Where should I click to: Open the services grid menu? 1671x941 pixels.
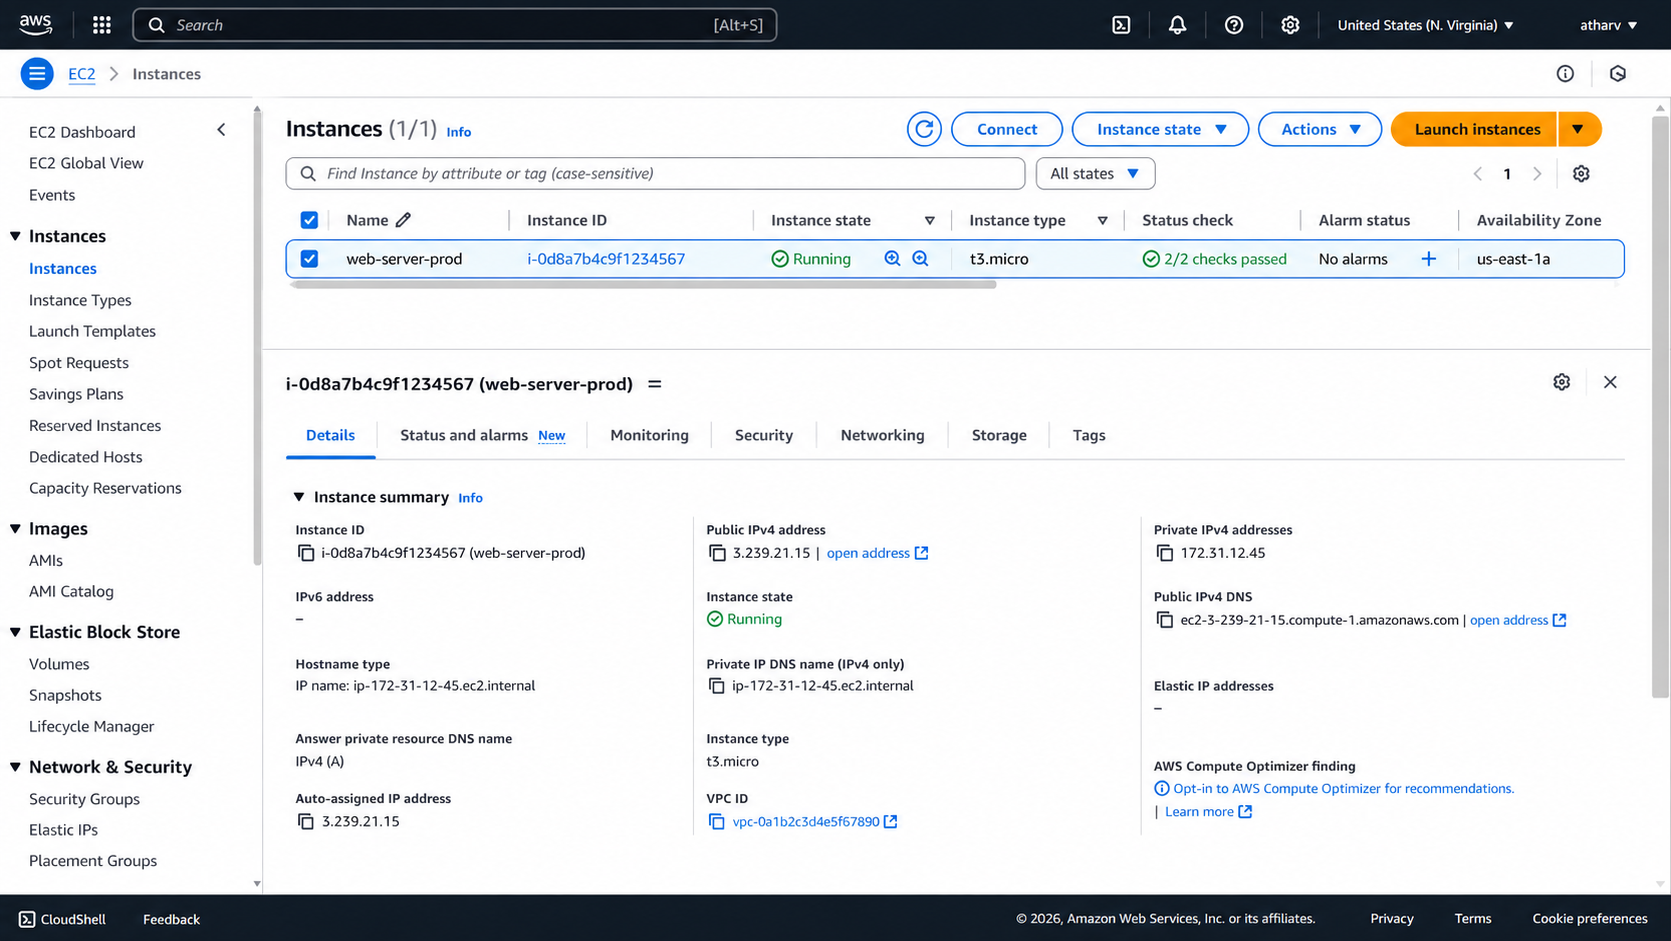[x=102, y=25]
